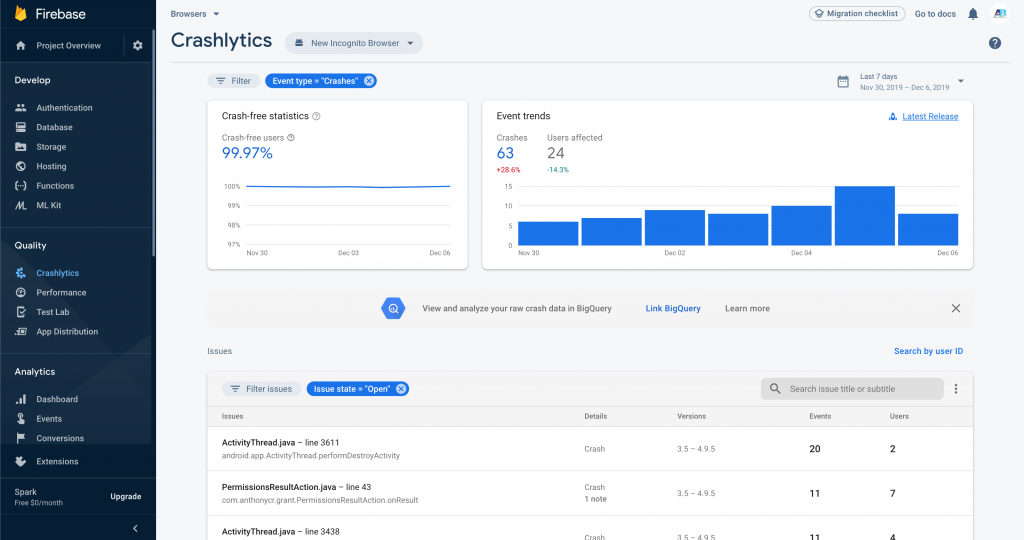This screenshot has width=1024, height=540.
Task: Click the Test Lab checklist icon
Action: click(21, 312)
